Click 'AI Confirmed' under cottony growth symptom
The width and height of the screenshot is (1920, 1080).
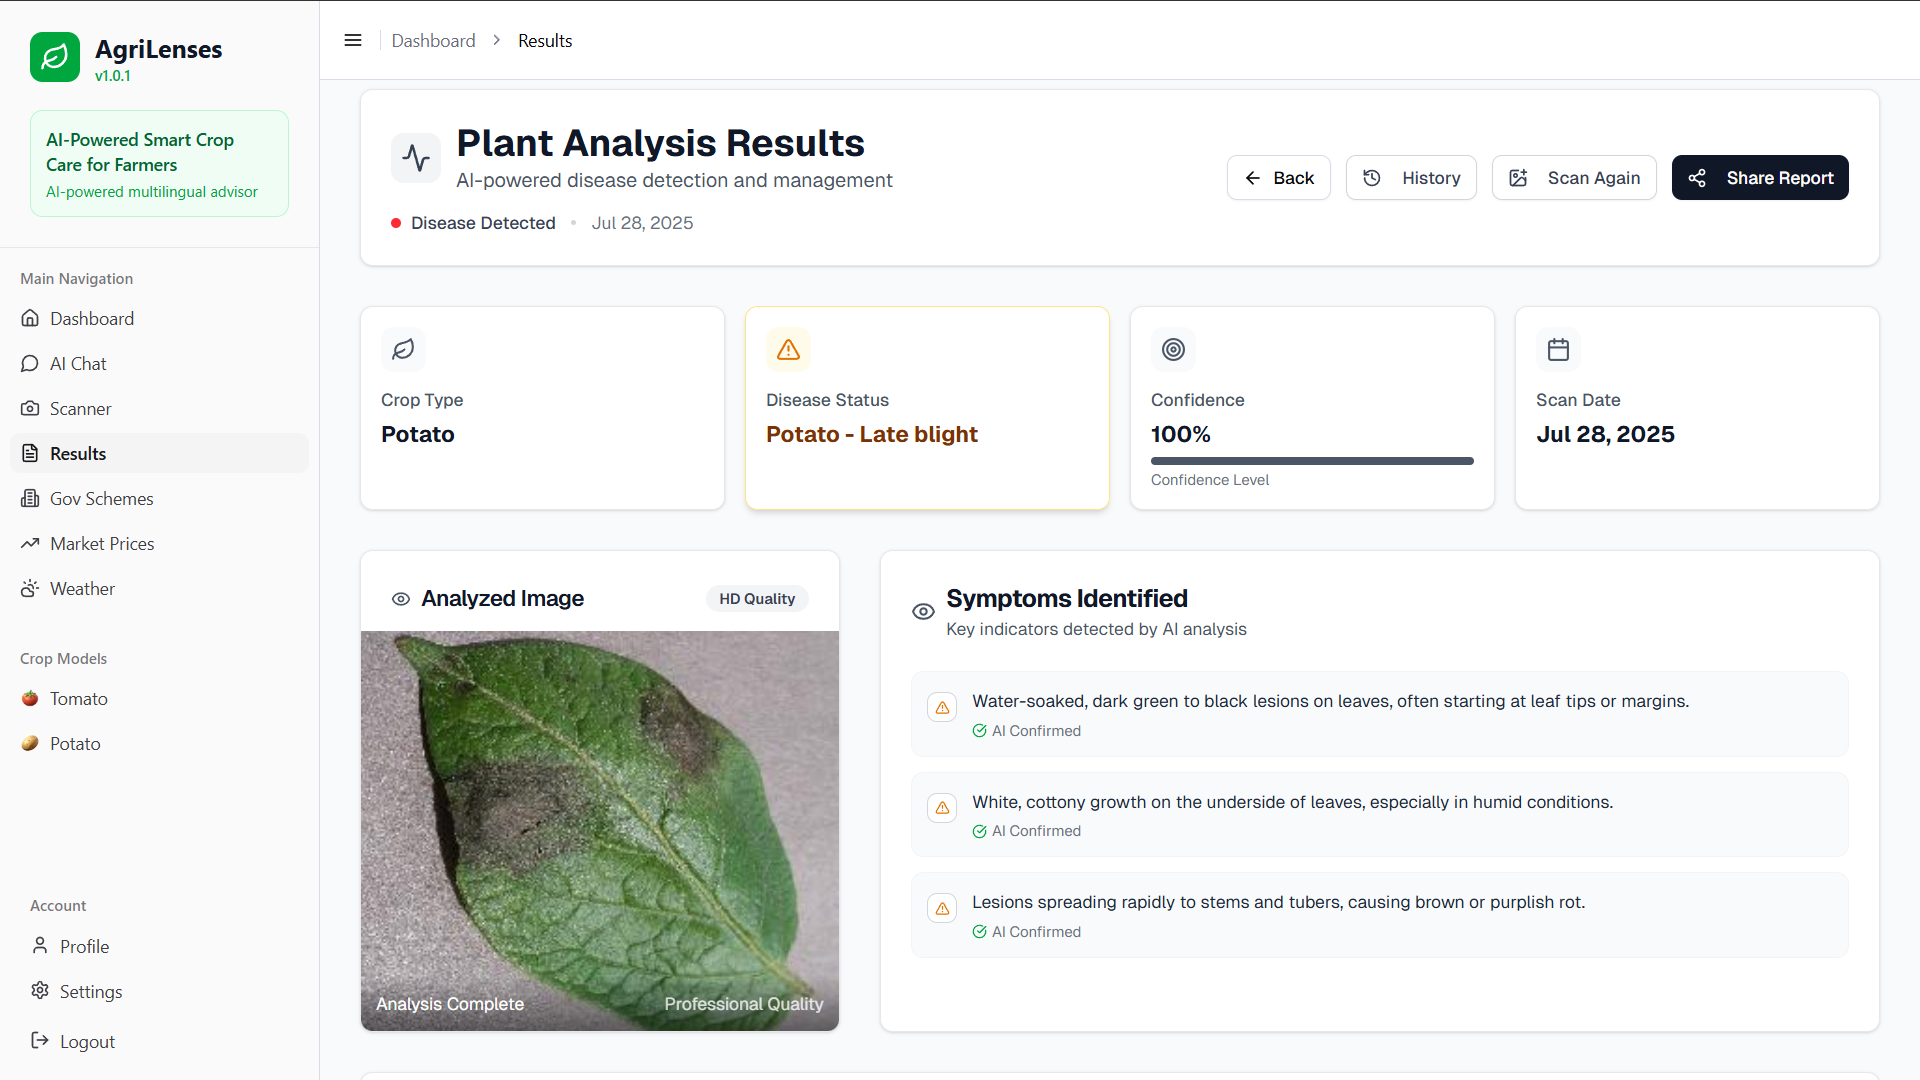click(x=1036, y=831)
